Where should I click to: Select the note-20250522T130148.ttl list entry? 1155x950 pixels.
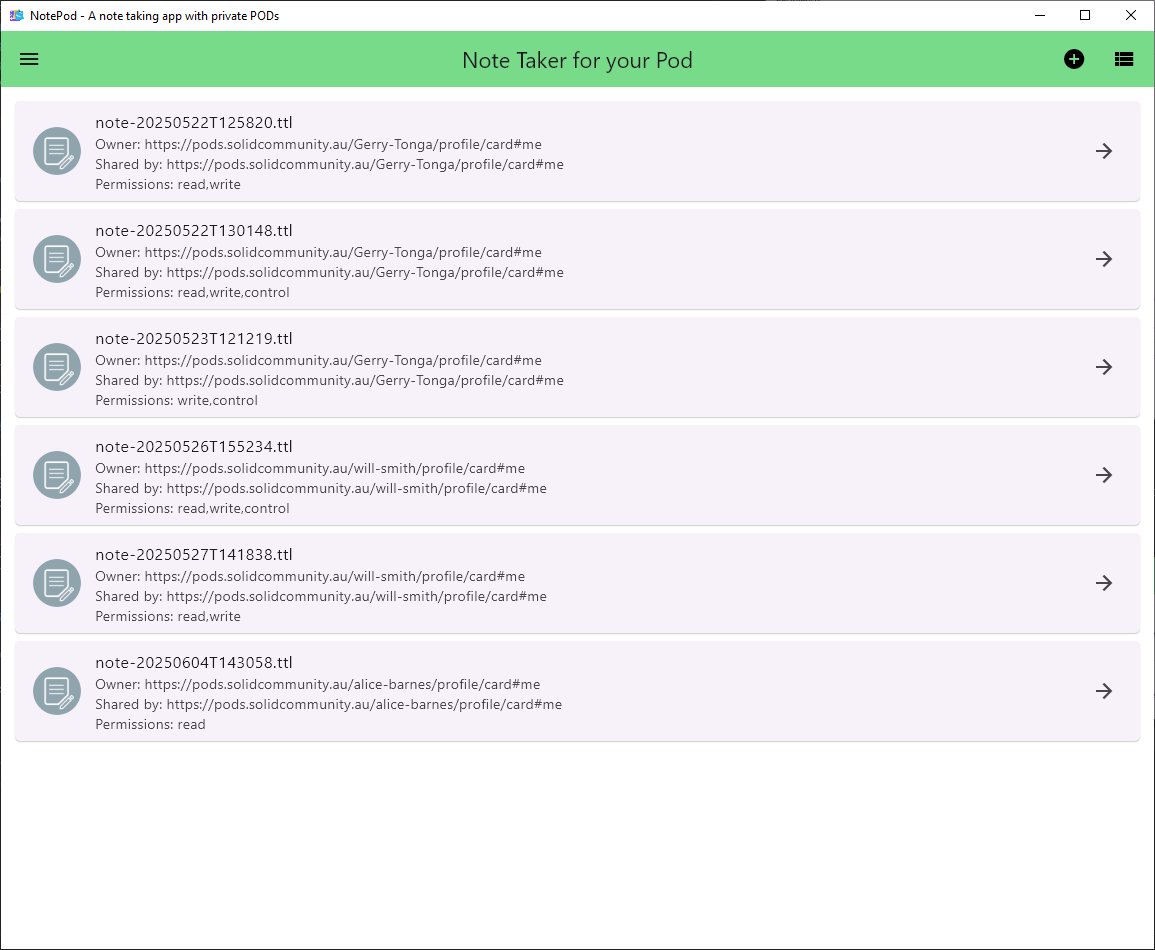coord(577,259)
